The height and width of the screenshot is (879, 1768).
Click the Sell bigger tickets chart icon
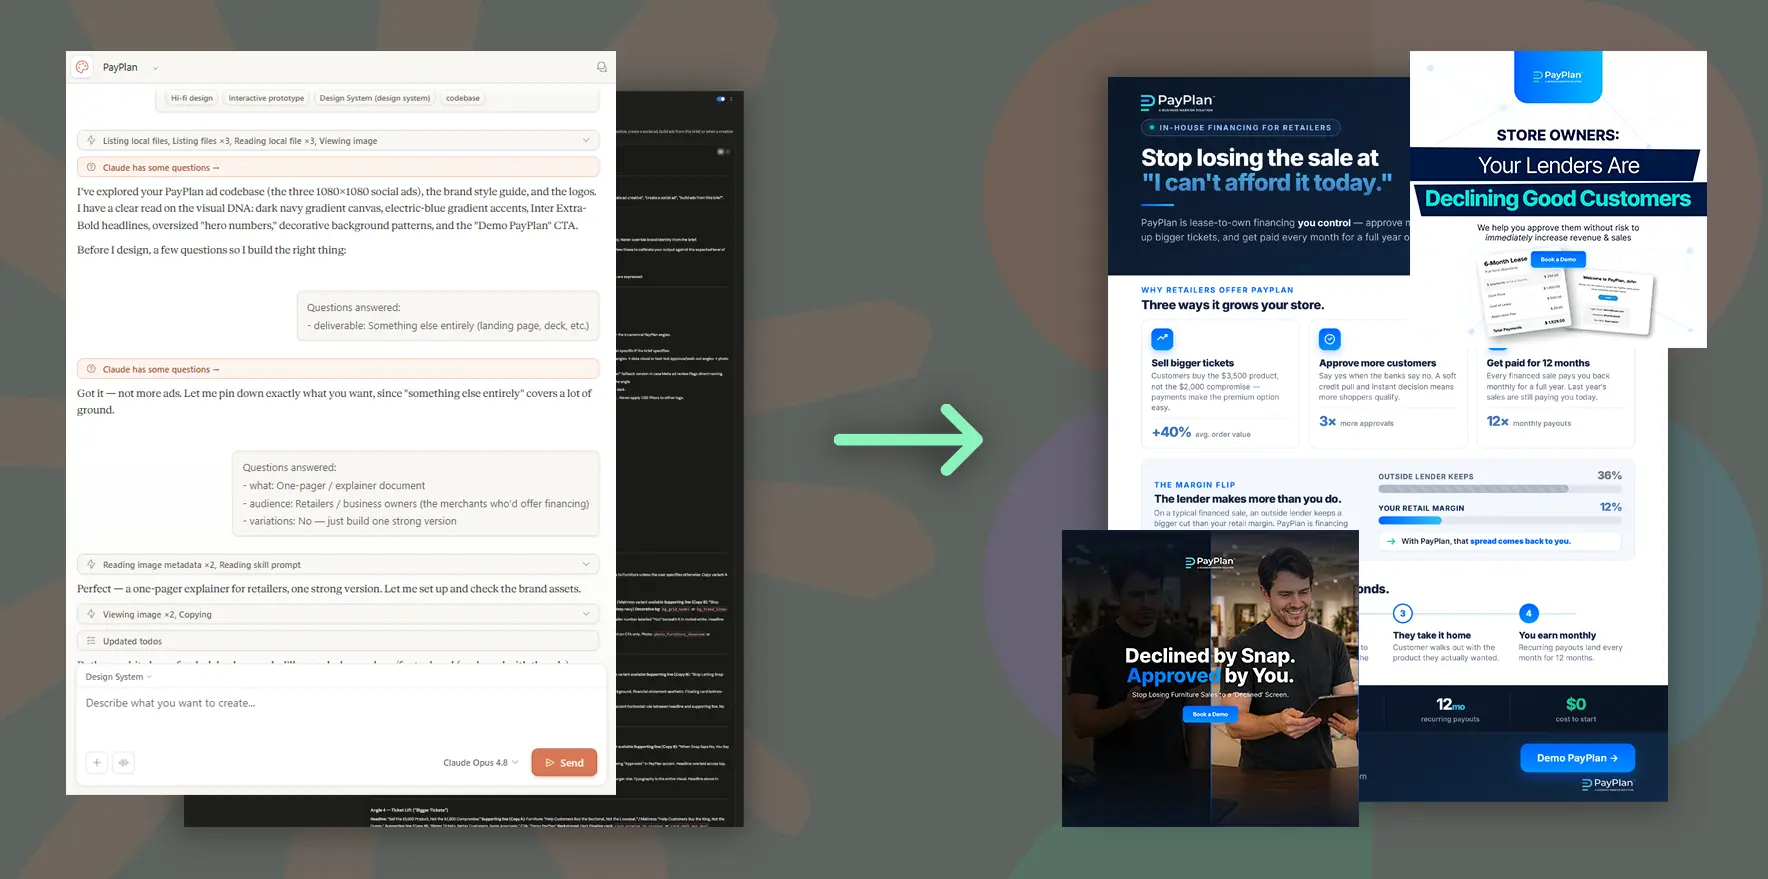(1162, 339)
